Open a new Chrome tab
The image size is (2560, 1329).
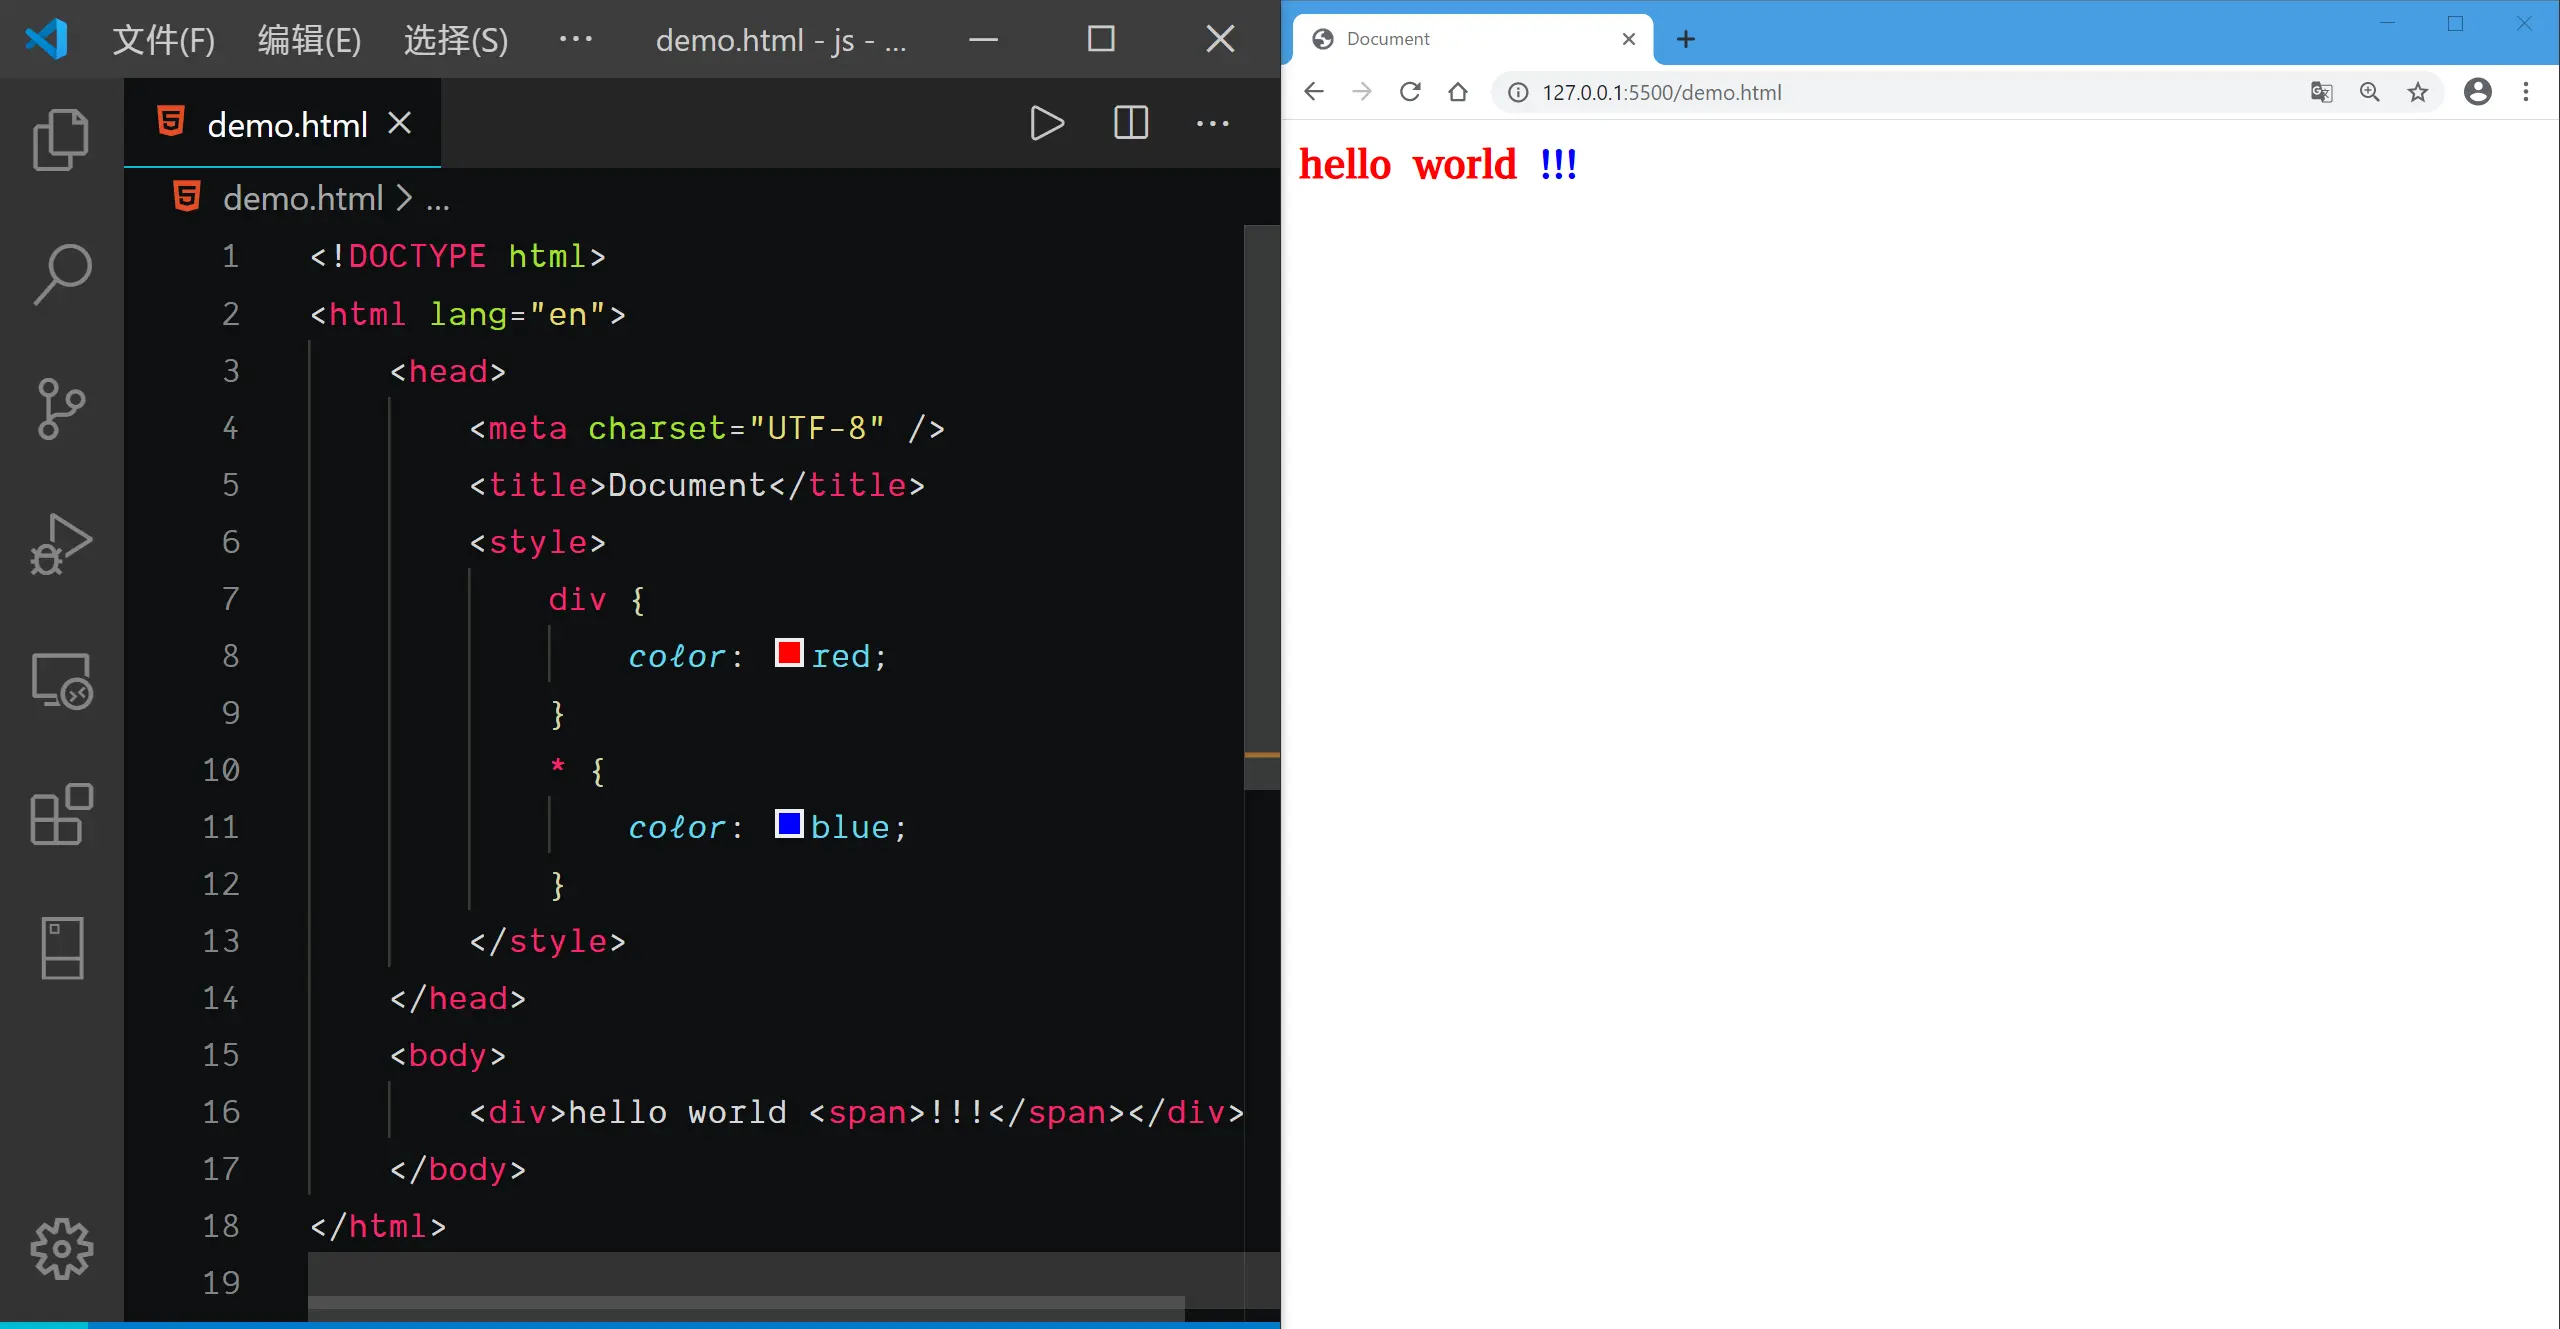tap(1685, 39)
